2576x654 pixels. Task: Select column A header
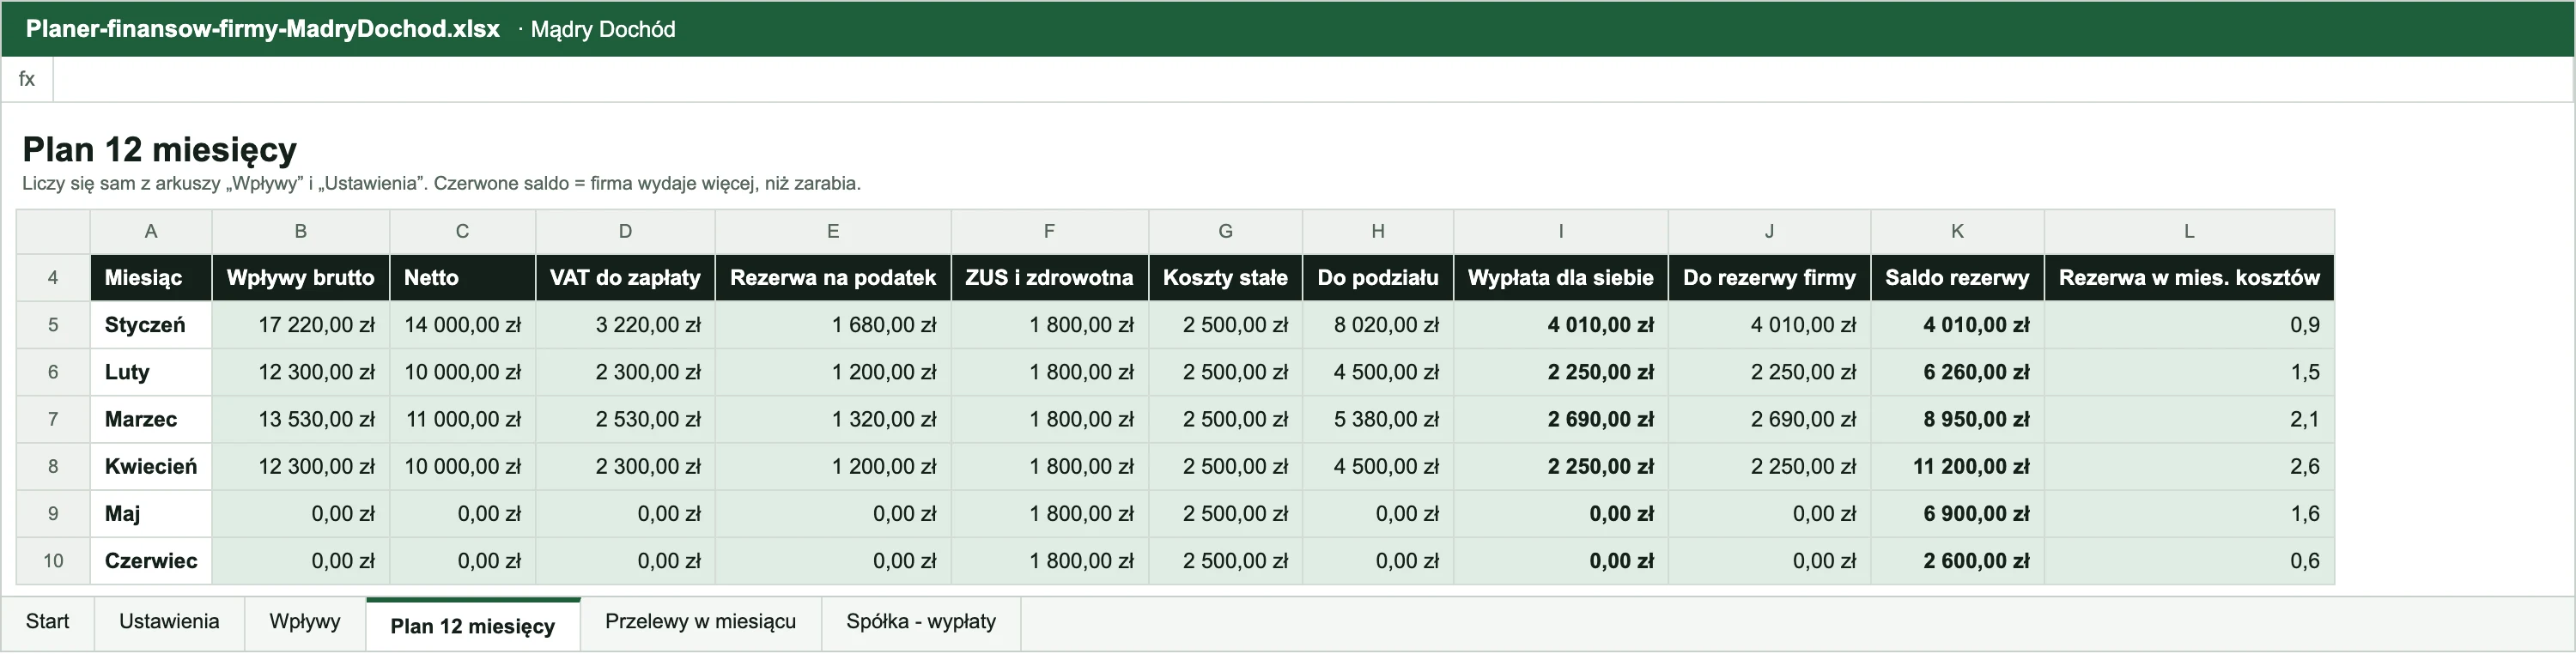click(x=151, y=232)
